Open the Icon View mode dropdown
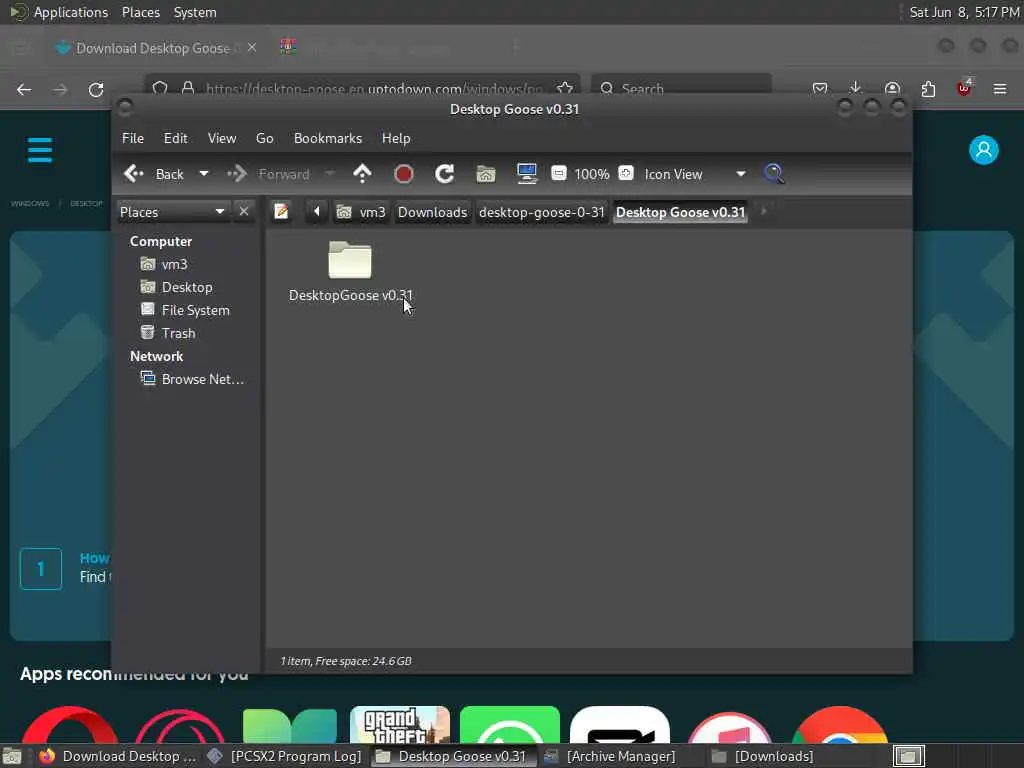Screen dimensions: 1024x768 pos(695,174)
